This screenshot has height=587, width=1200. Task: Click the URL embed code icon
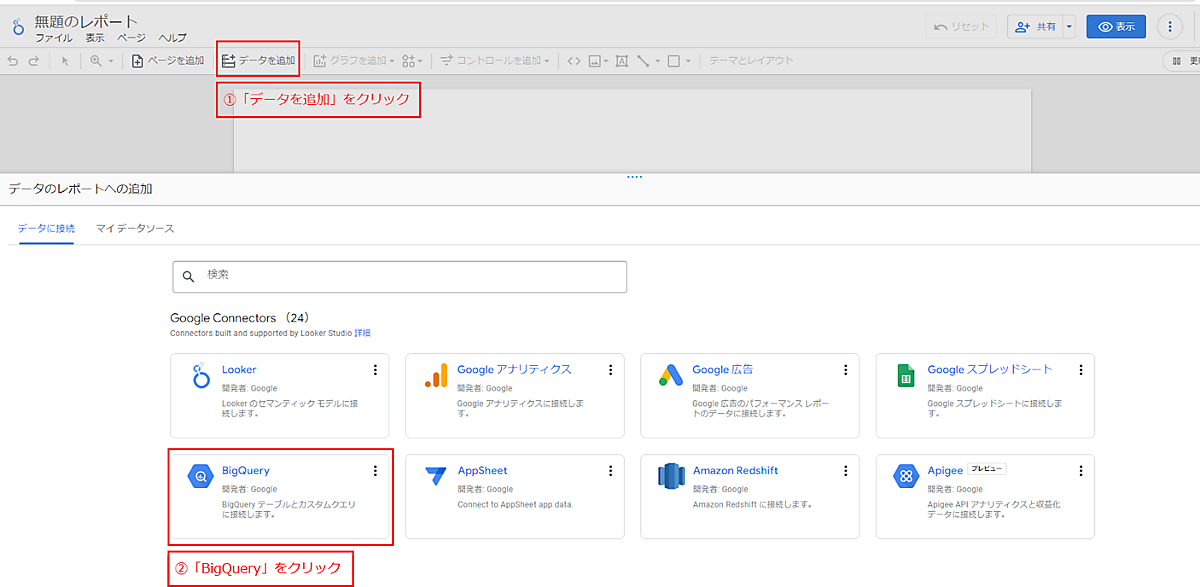point(573,61)
